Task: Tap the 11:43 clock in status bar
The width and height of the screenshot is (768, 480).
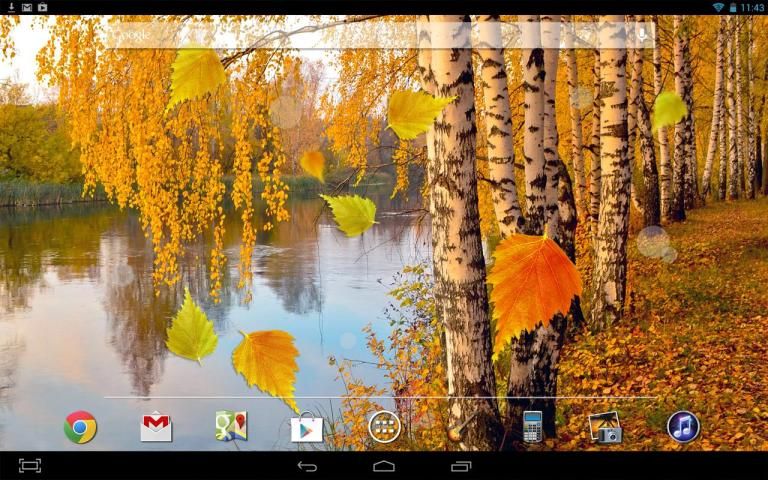Action: [753, 7]
